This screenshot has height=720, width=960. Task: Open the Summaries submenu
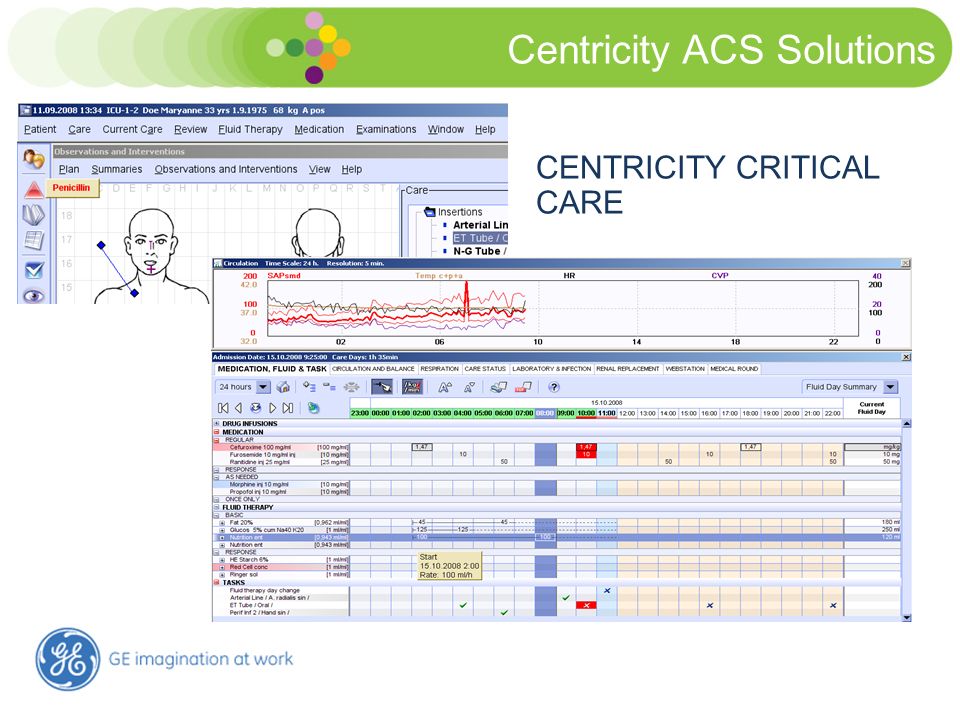[x=117, y=170]
